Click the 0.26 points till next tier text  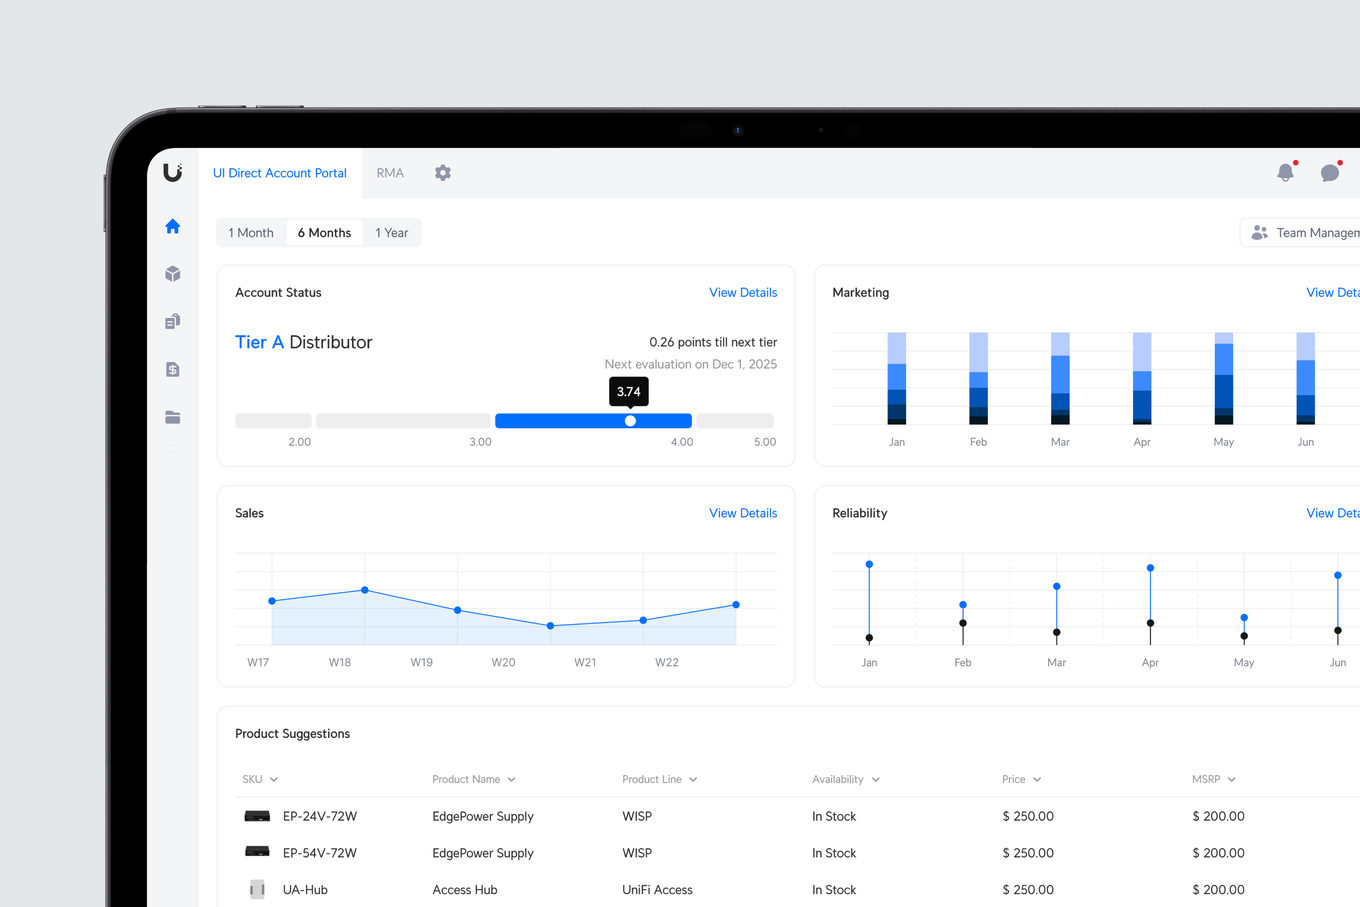click(x=713, y=342)
